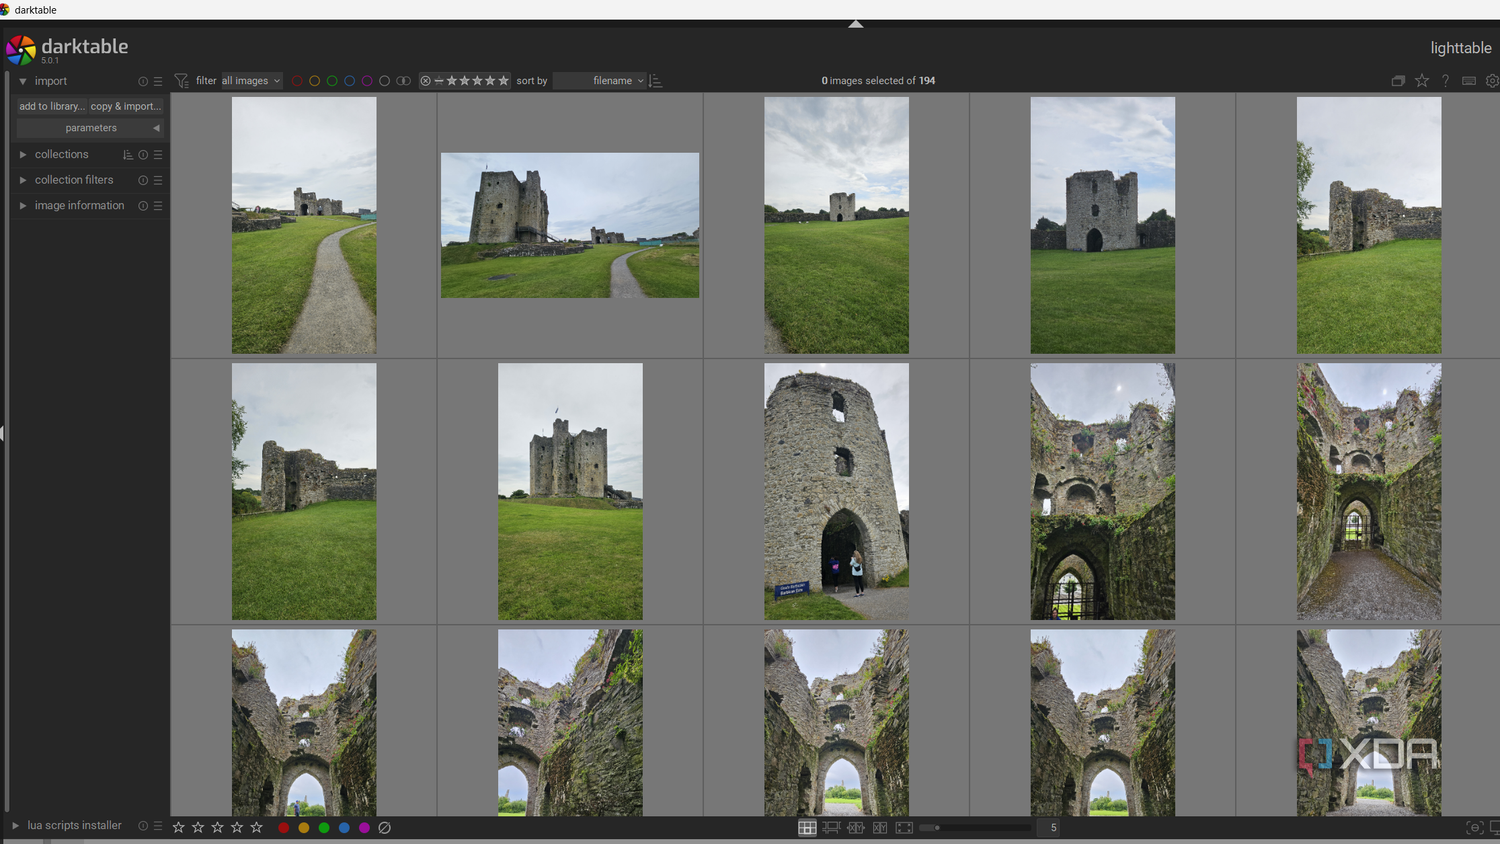Click '0 images selected of 194' status text
This screenshot has height=844, width=1500.
pos(878,81)
